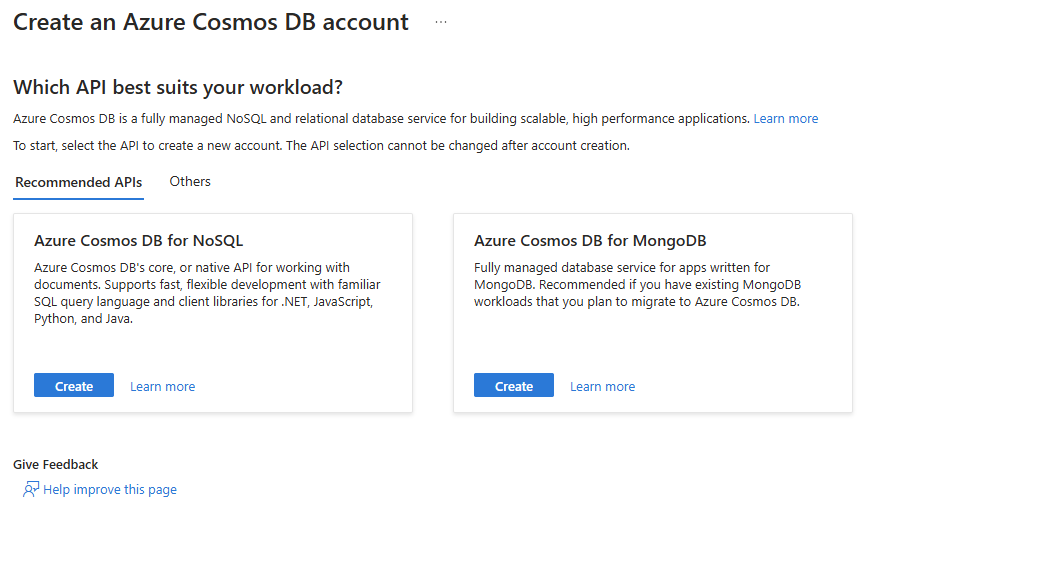The width and height of the screenshot is (1051, 567).
Task: Click the MongoDB card description text
Action: click(637, 285)
